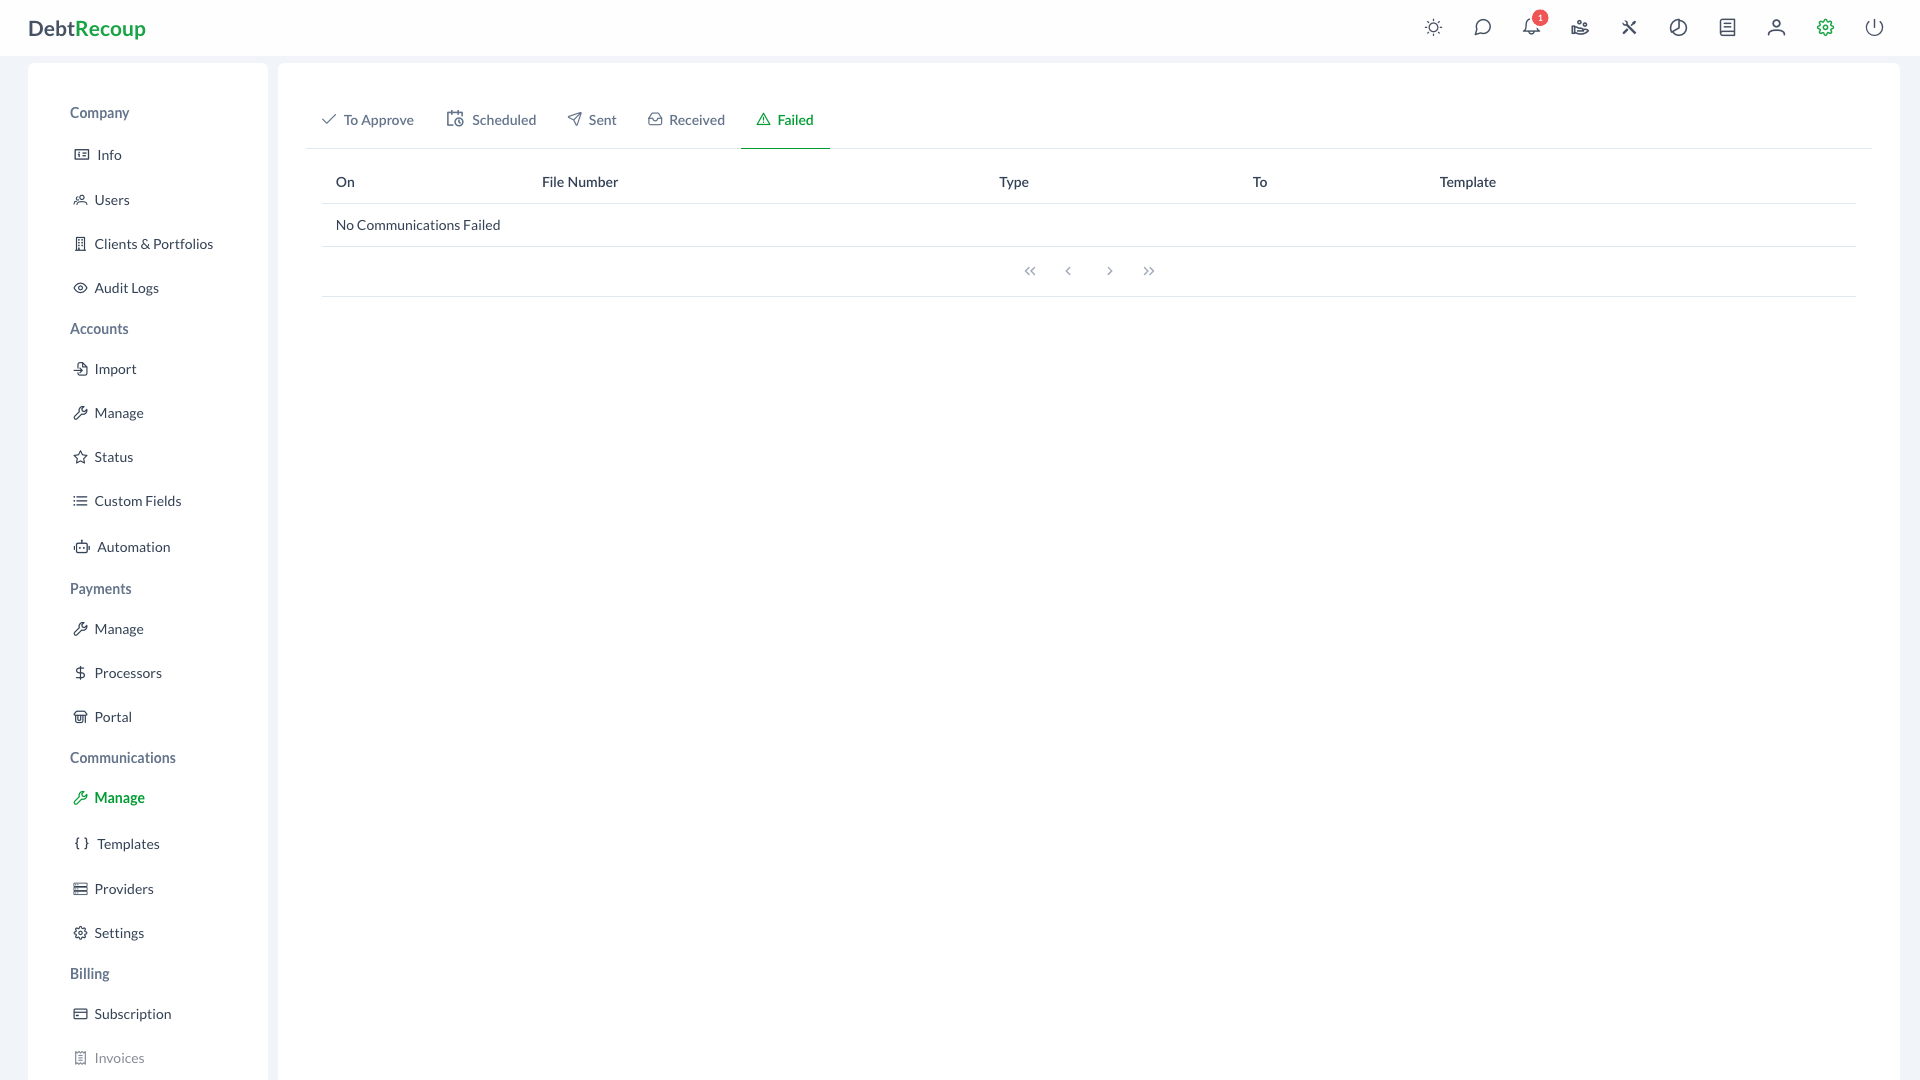Open Audit Logs in the sidebar

click(x=126, y=288)
